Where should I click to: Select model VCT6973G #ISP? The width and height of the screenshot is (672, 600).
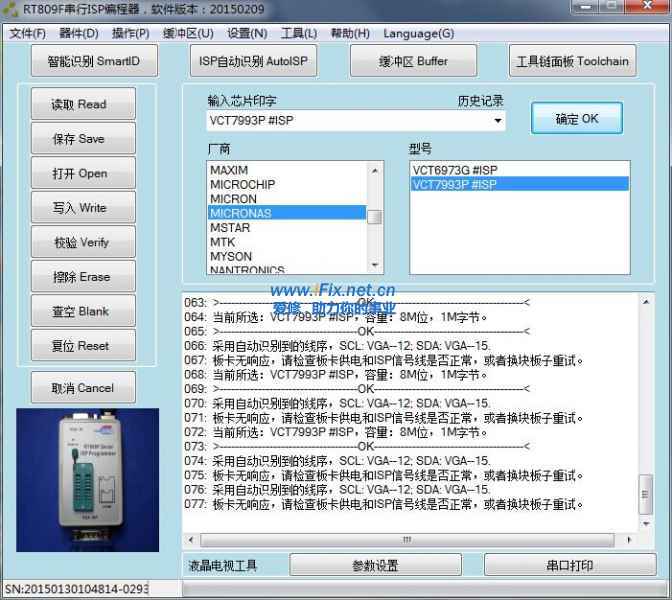click(x=519, y=170)
